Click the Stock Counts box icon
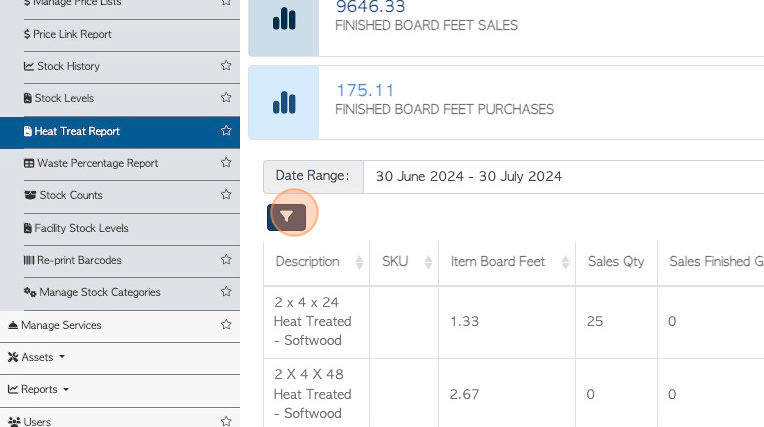Screen dimensions: 764x427 point(30,195)
